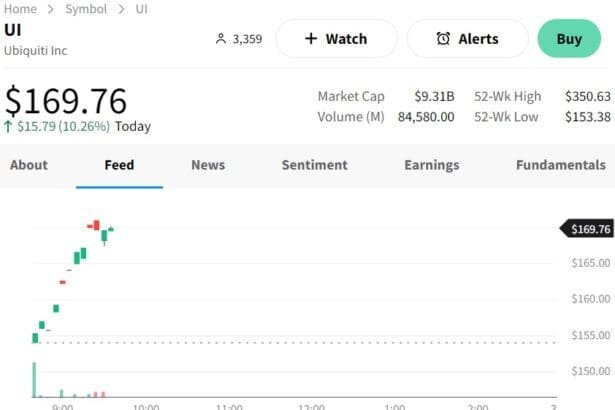The height and width of the screenshot is (410, 615).
Task: Click the $169.76 current price chart tag
Action: tap(589, 229)
